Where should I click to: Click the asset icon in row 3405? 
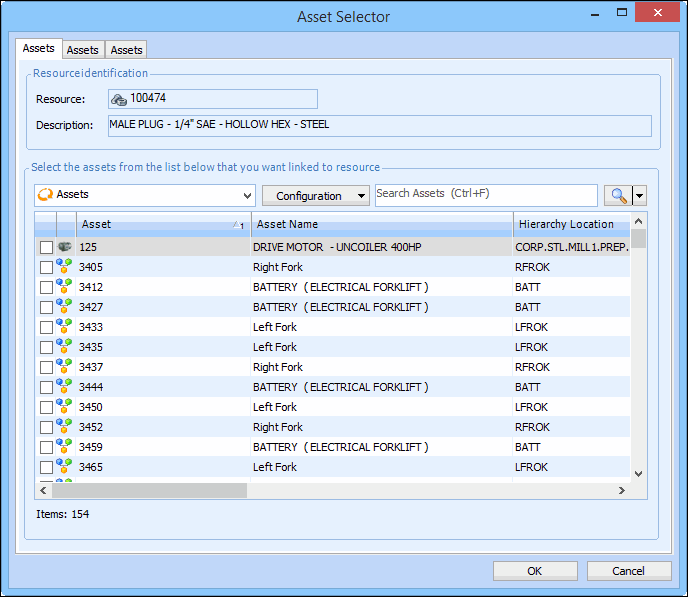(64, 267)
